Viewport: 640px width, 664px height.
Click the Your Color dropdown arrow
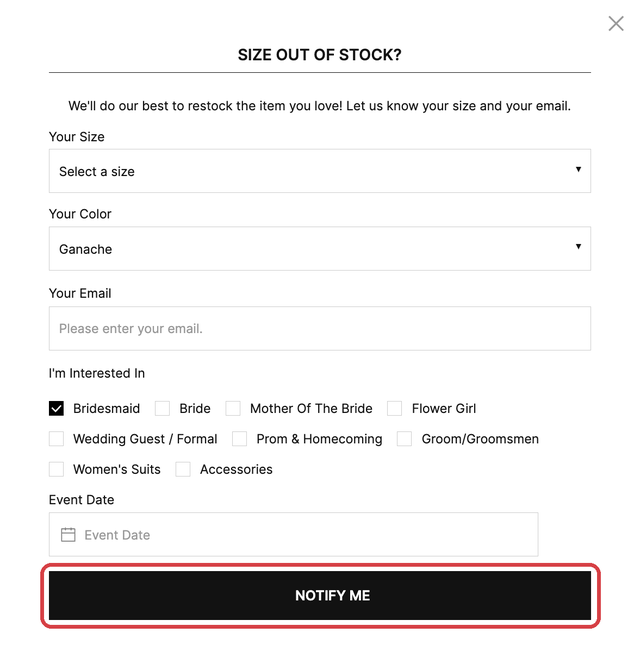point(578,246)
